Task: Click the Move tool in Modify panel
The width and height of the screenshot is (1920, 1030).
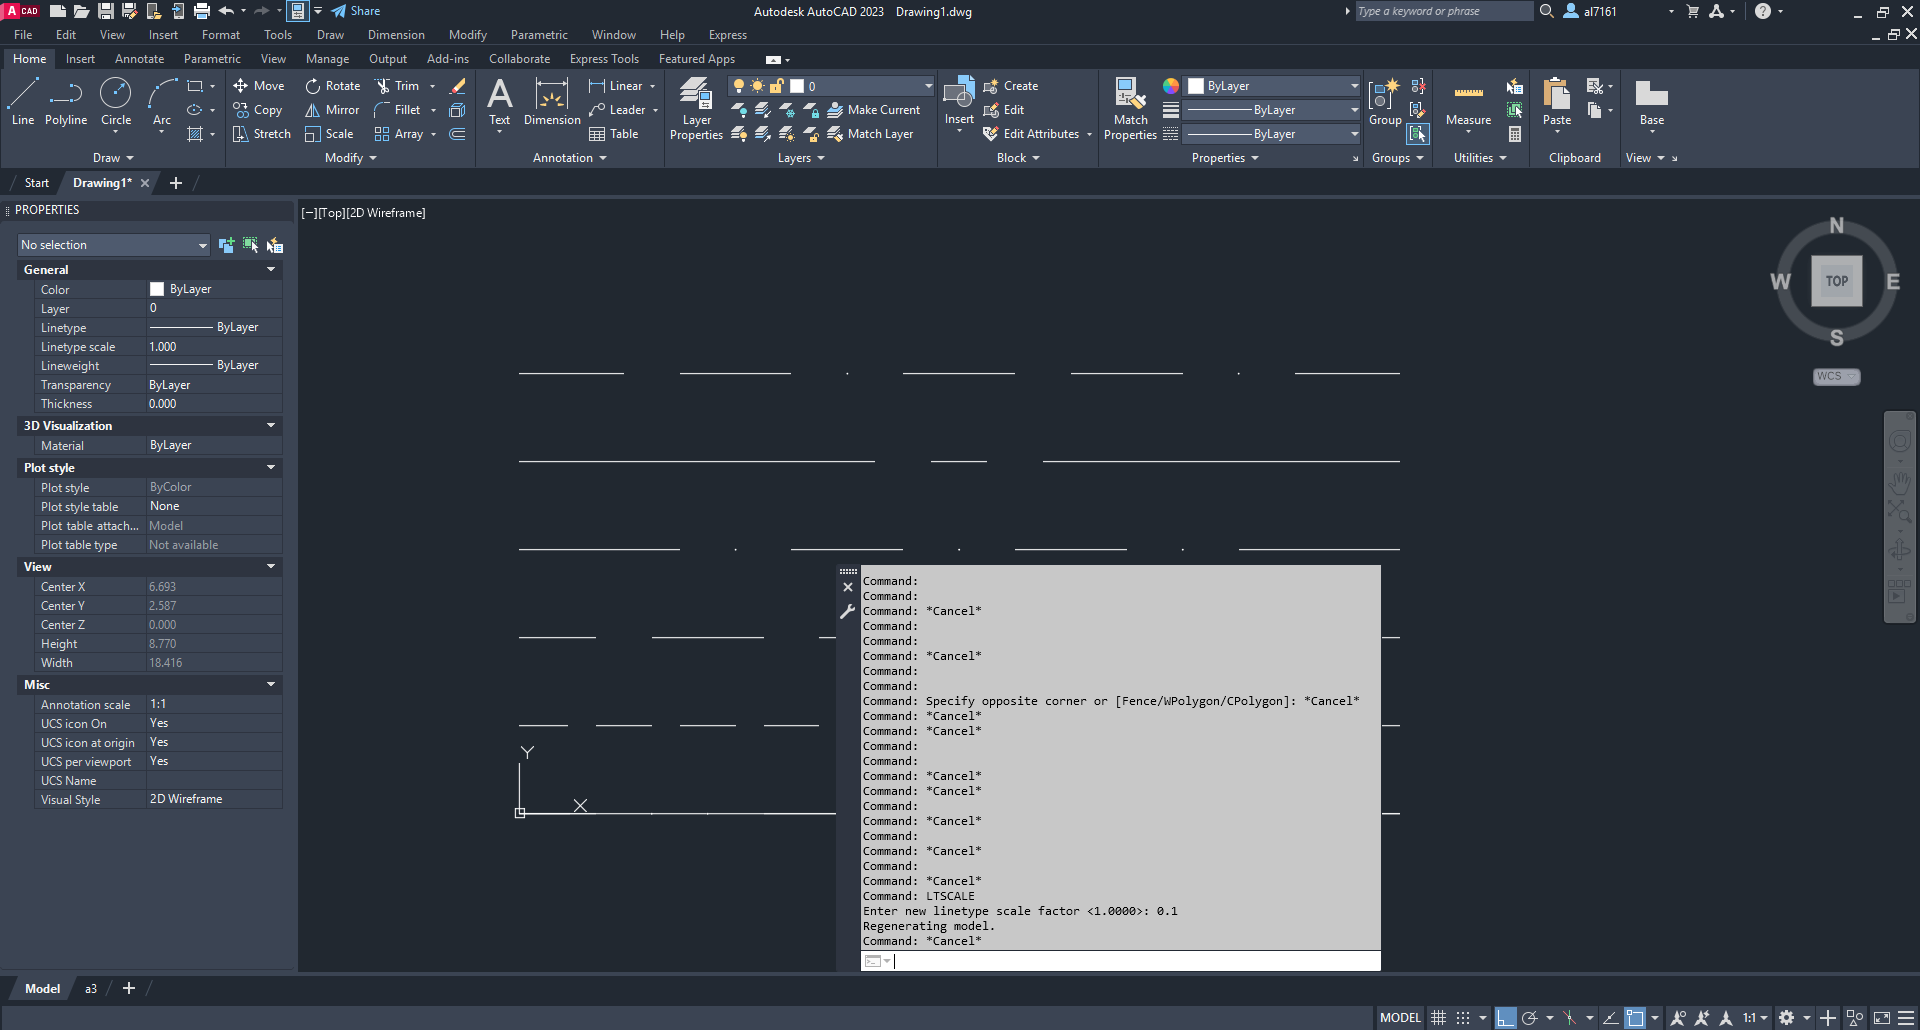Action: [x=258, y=86]
